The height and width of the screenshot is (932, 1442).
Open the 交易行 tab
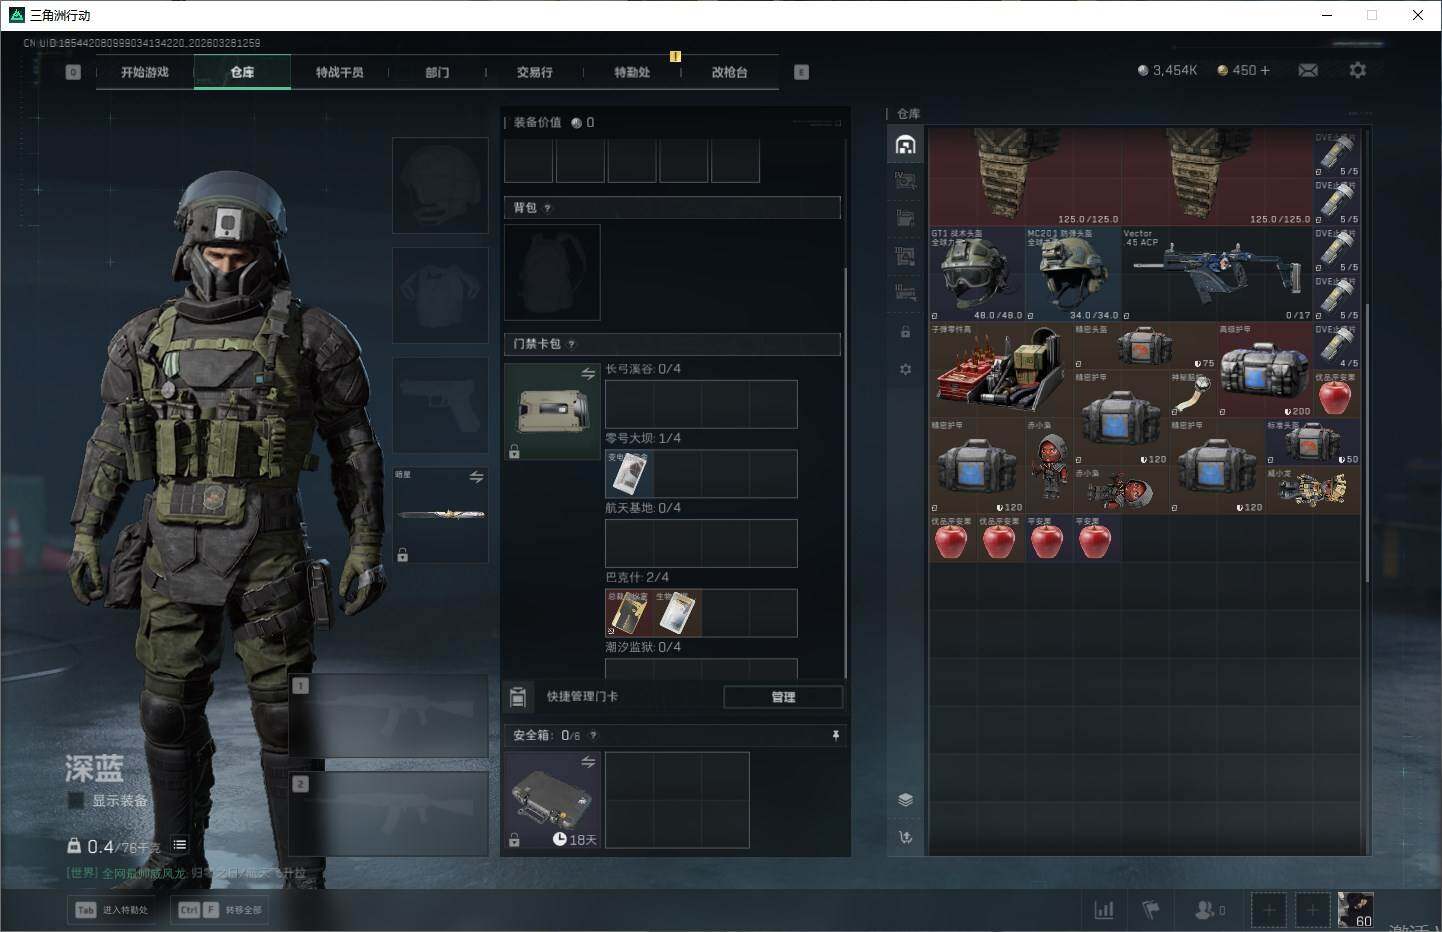coord(534,72)
